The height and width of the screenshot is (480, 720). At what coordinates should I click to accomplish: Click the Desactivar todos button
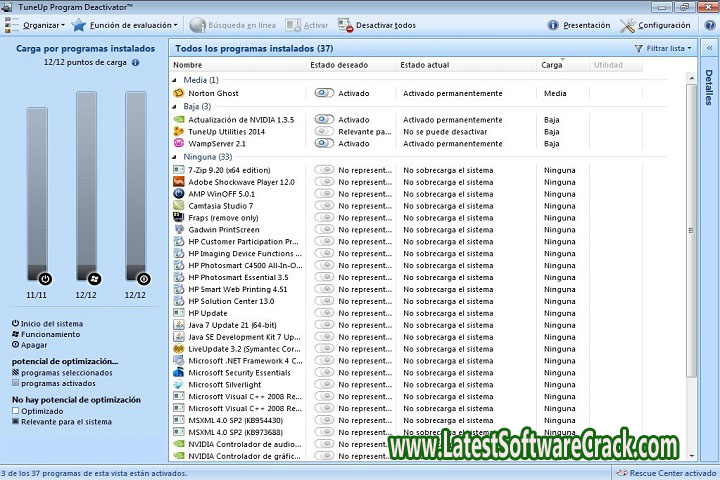coord(377,25)
